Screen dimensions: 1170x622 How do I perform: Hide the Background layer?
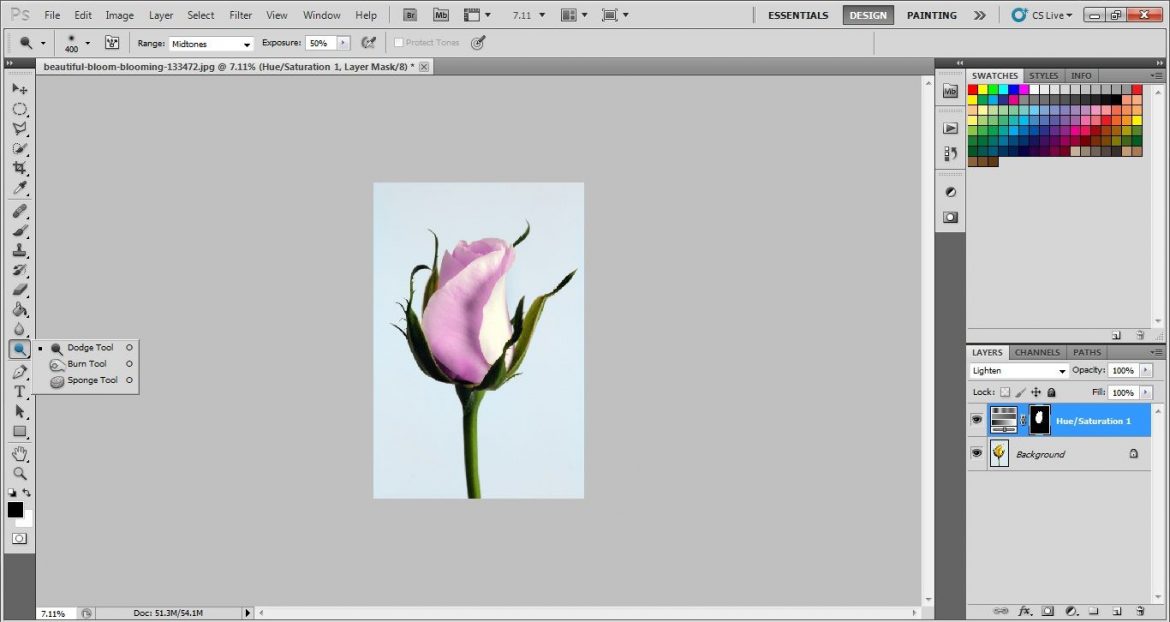[x=976, y=453]
